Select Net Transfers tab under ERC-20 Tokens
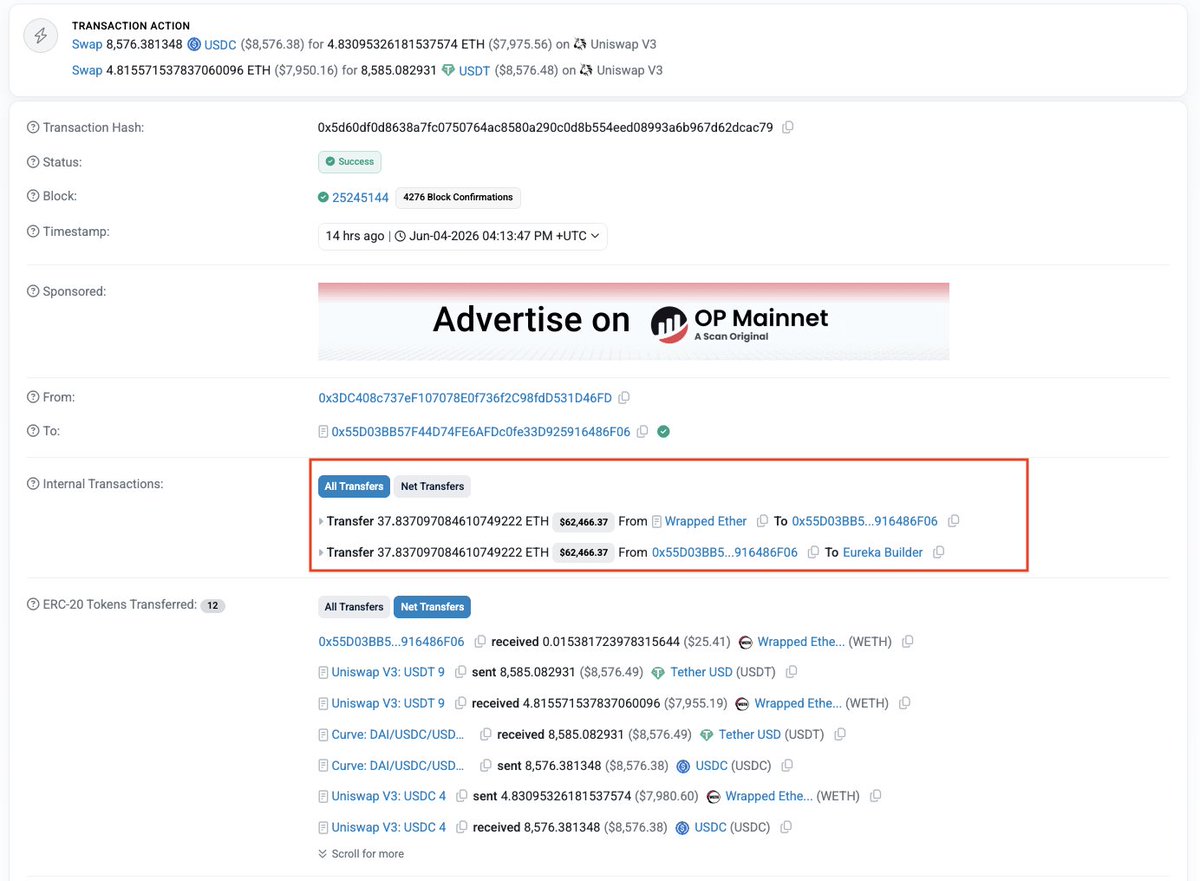 click(x=432, y=607)
